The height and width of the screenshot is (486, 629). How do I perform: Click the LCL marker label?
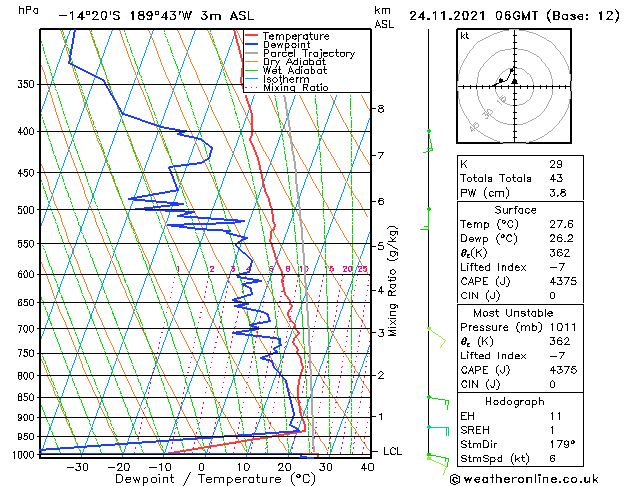[x=393, y=451]
